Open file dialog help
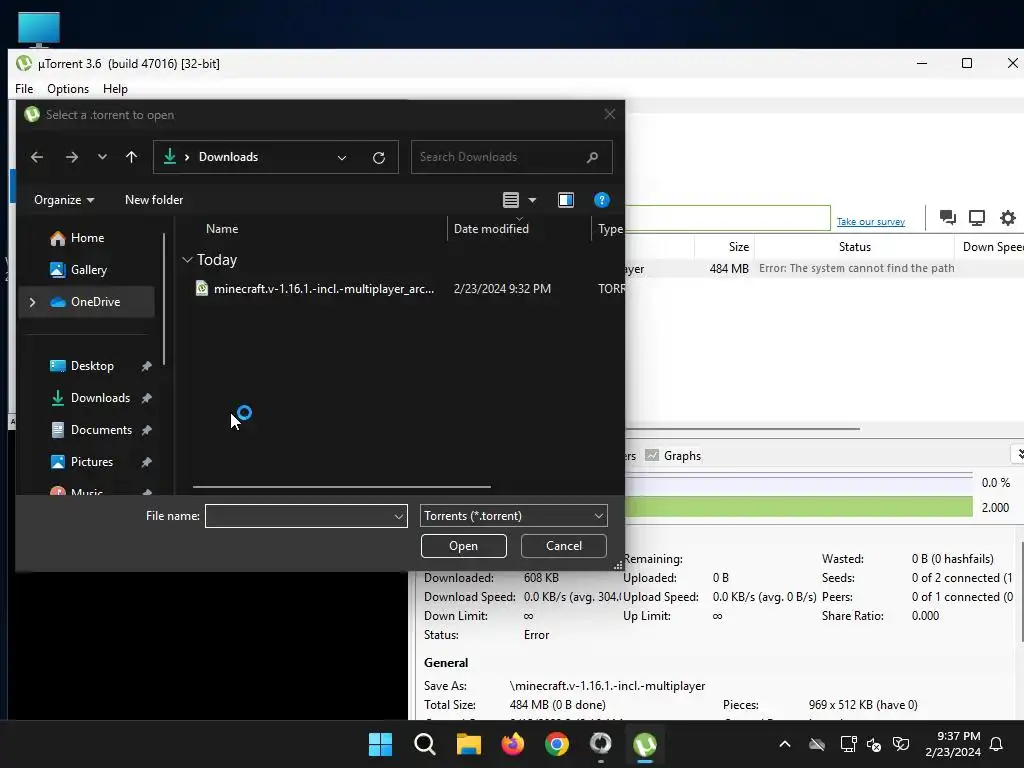Image resolution: width=1024 pixels, height=768 pixels. pos(601,200)
